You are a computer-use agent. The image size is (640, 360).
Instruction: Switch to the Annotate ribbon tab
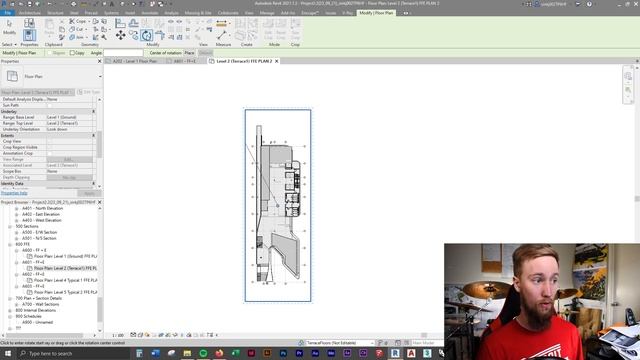pyautogui.click(x=149, y=13)
